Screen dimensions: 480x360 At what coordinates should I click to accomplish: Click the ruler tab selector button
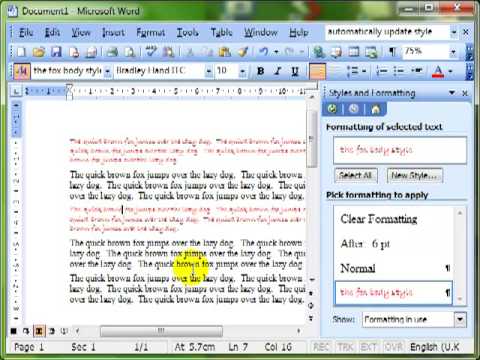pos(15,91)
